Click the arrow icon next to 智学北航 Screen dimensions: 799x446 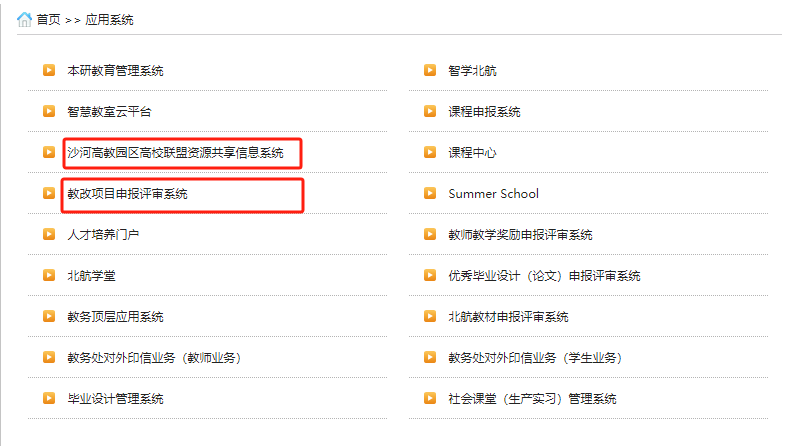tap(430, 71)
